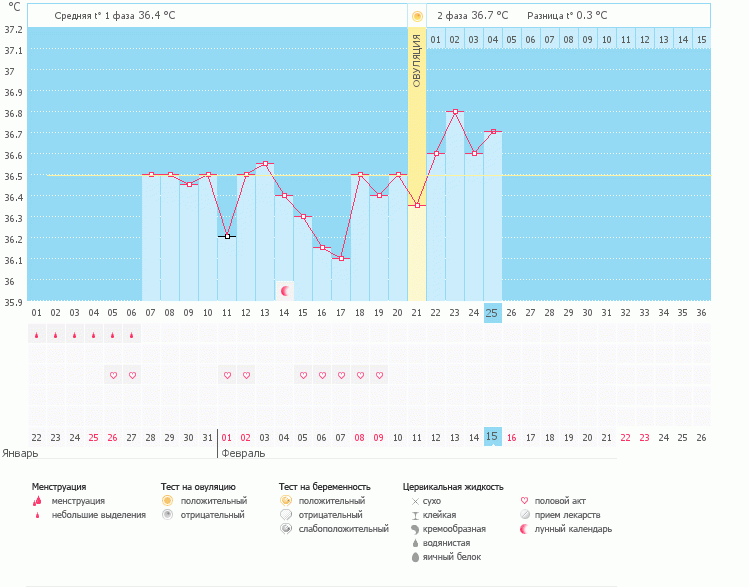Image resolution: width=749 pixels, height=587 pixels.
Task: Click the 'слабоположительный' pregnancy test legend entry
Action: [342, 528]
